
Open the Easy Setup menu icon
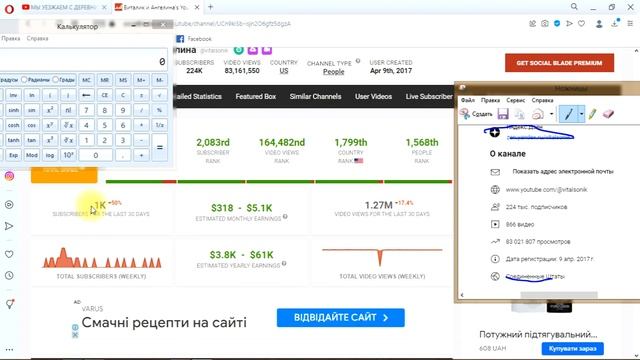coord(630,24)
